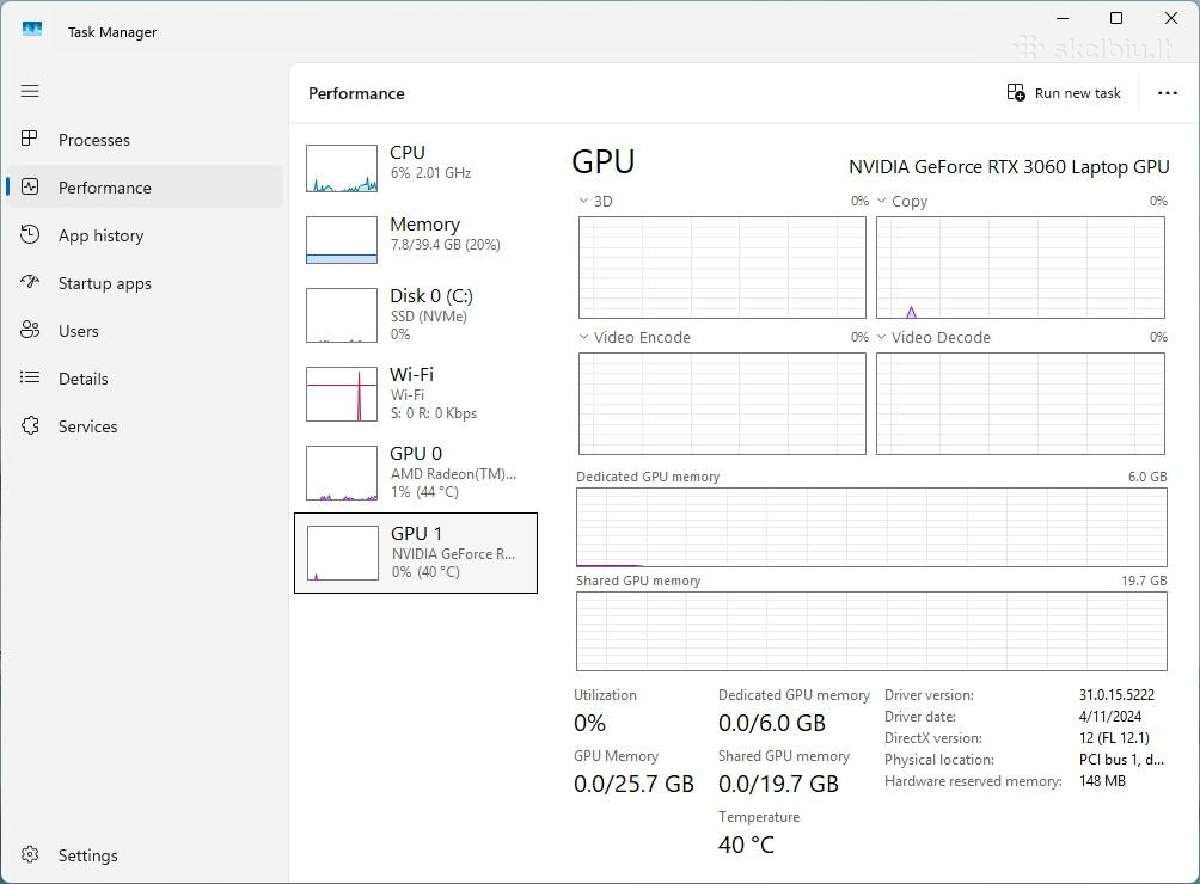Click the large GPU heading
The width and height of the screenshot is (1200, 884).
(603, 162)
